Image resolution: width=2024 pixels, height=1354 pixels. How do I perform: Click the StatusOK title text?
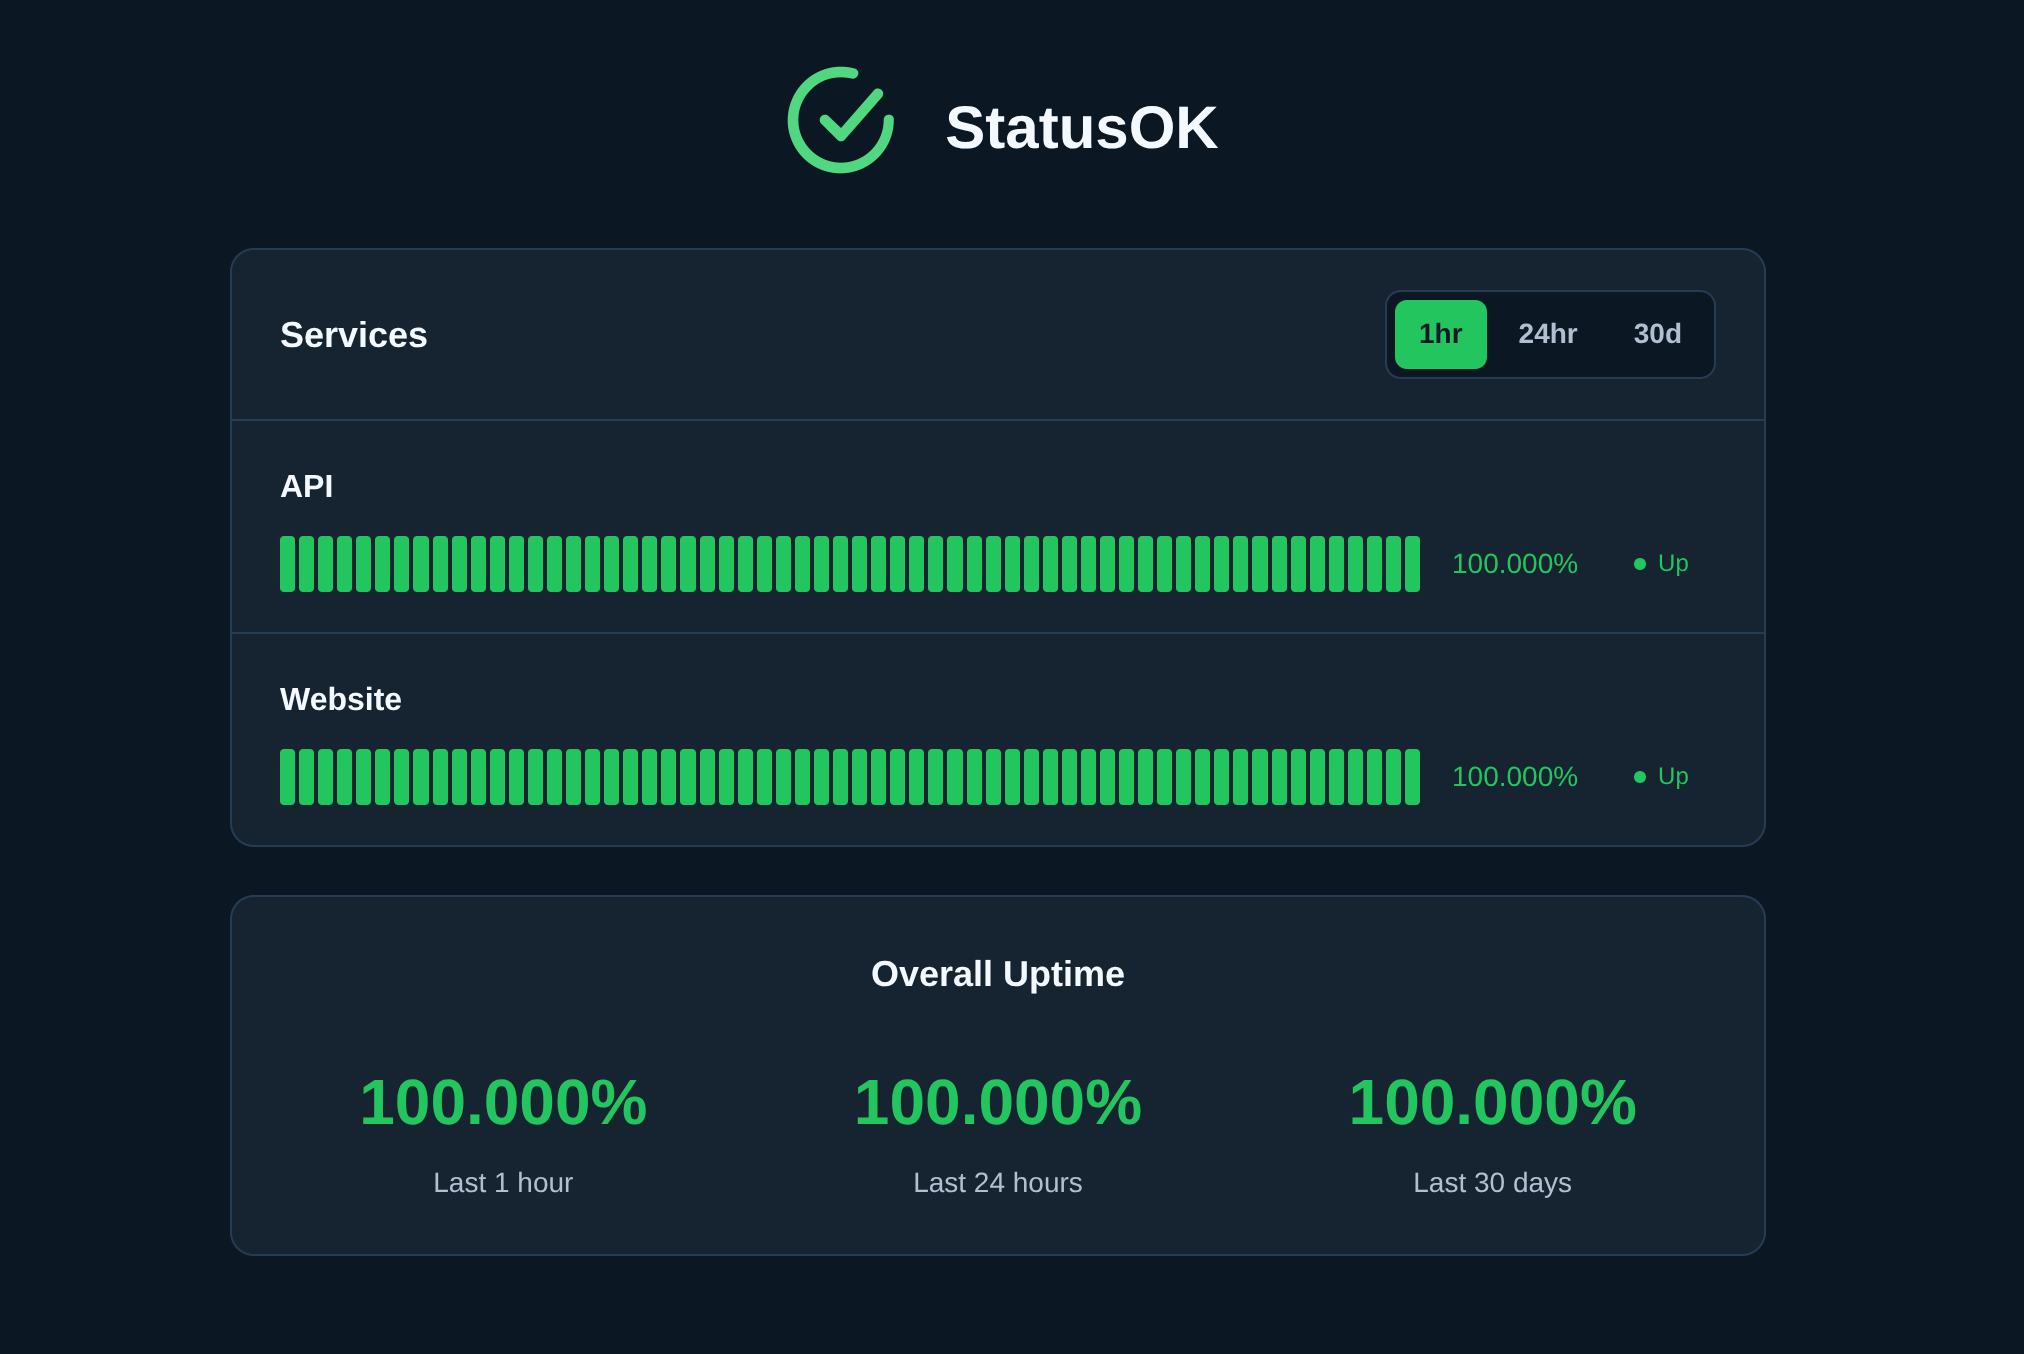pos(1080,128)
